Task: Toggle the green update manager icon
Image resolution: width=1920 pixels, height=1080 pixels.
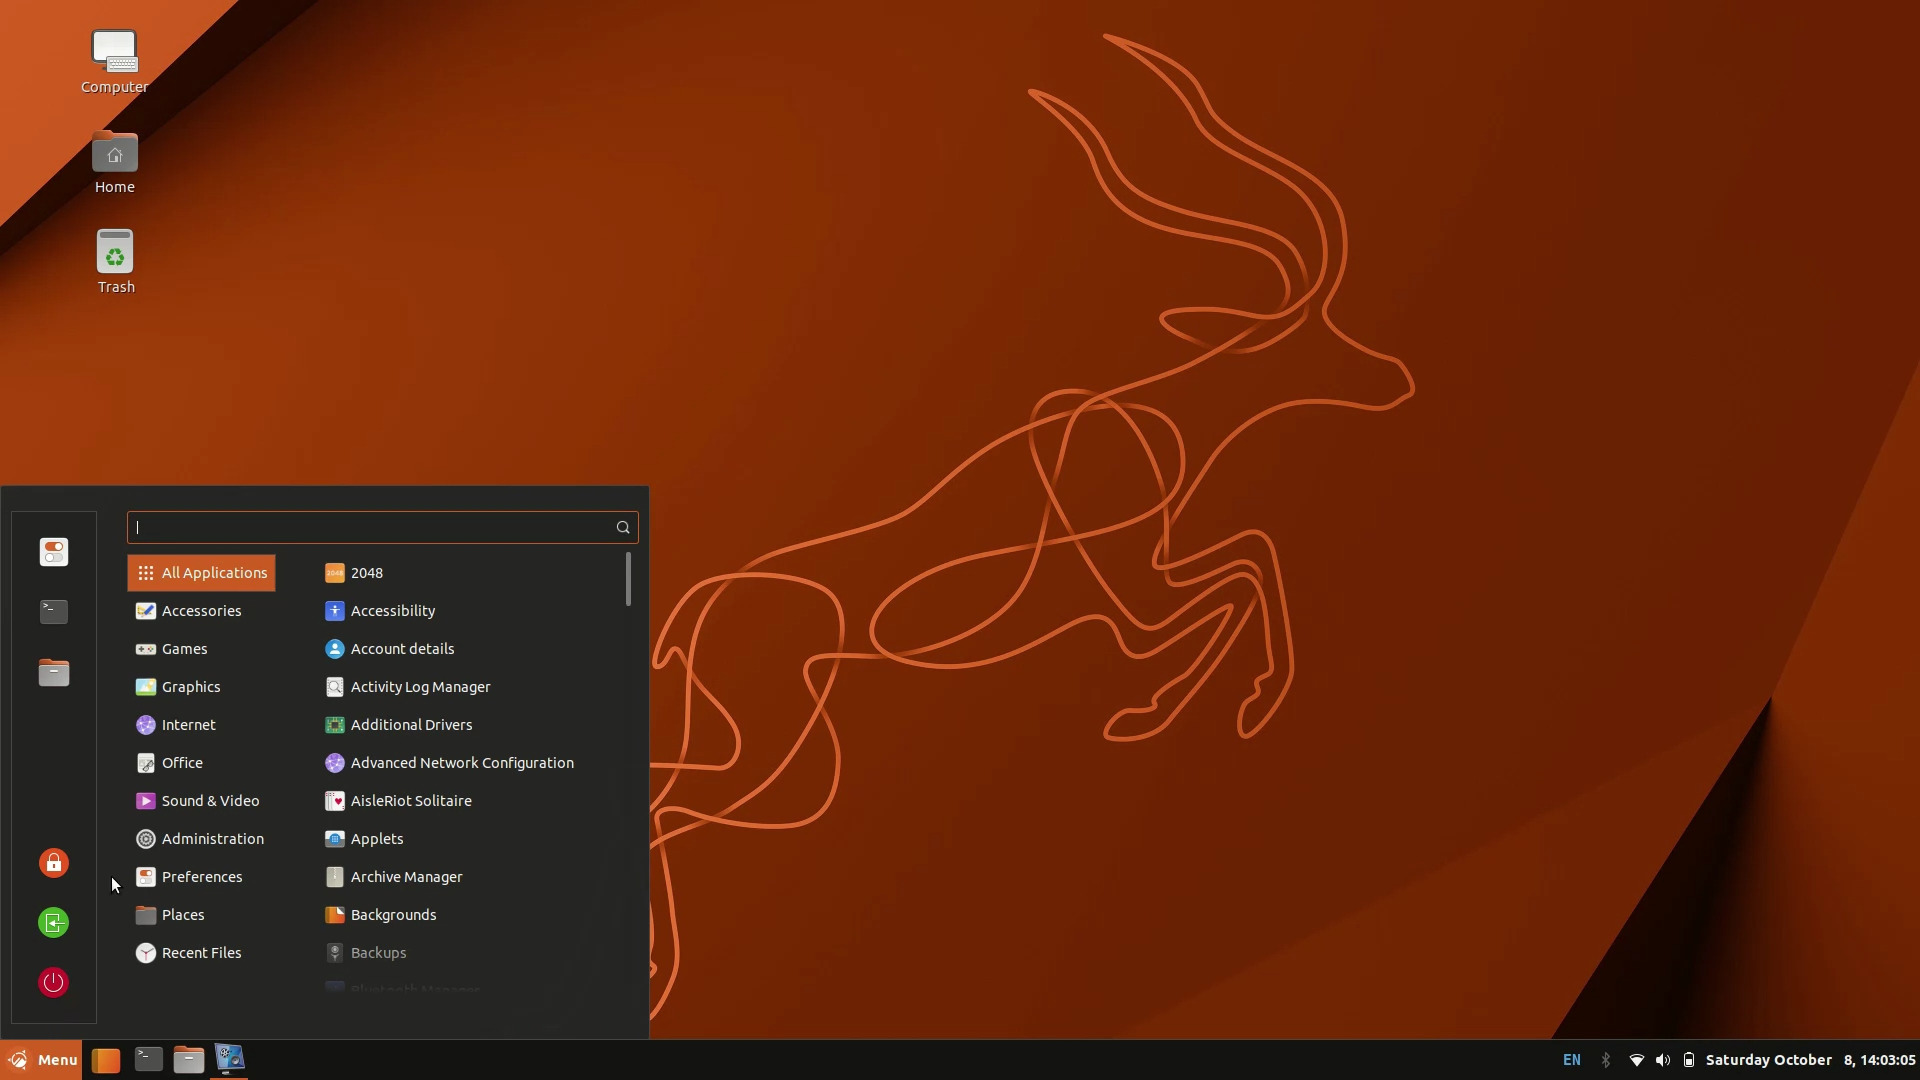Action: tap(54, 922)
